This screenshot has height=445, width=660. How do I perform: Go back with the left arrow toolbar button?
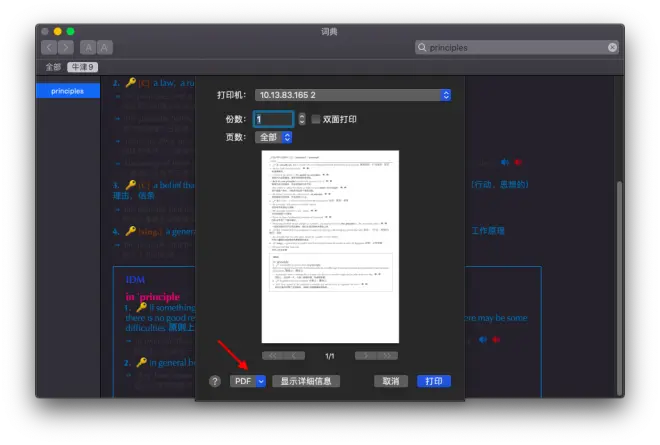tap(49, 48)
